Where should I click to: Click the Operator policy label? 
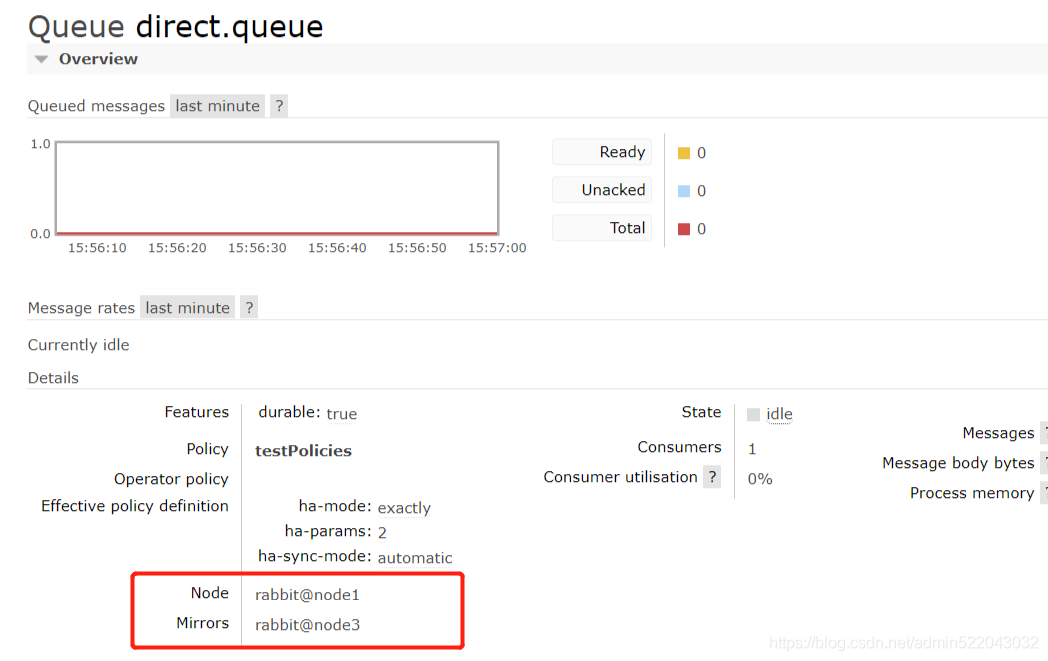(x=171, y=479)
